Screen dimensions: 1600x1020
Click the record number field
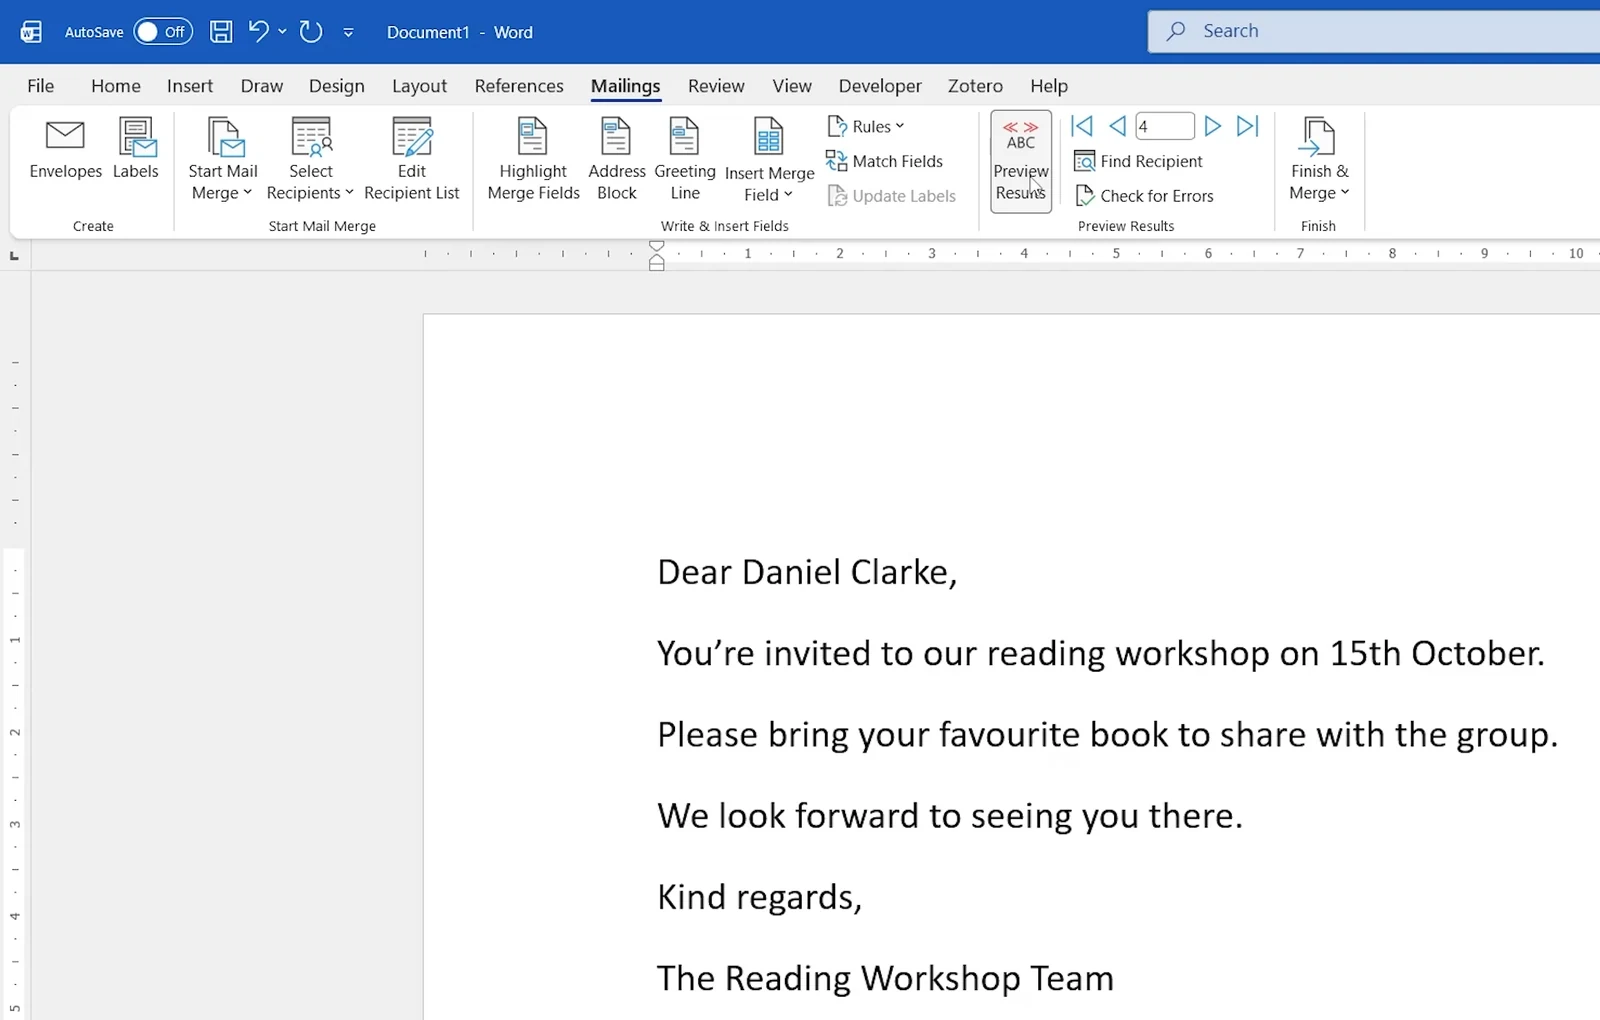pos(1165,126)
